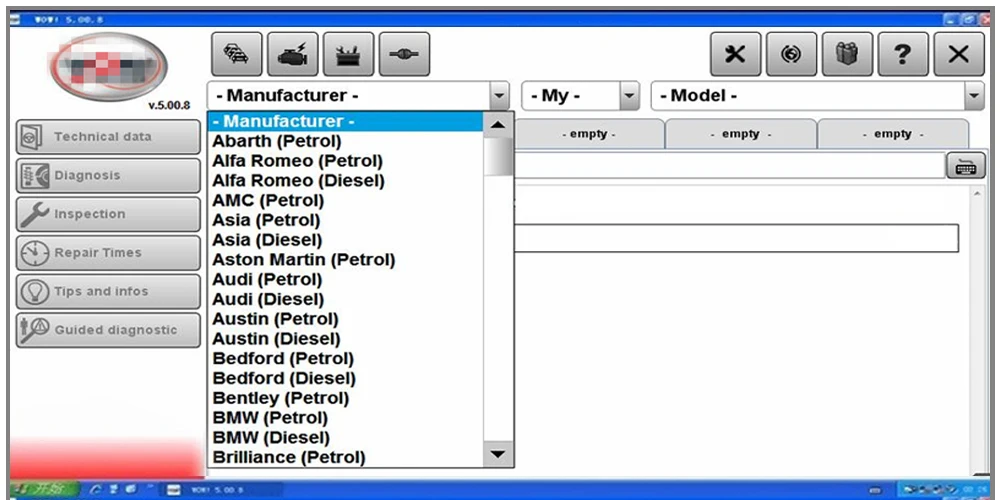Open the Technical data section
This screenshot has width=1000, height=500.
(x=108, y=136)
